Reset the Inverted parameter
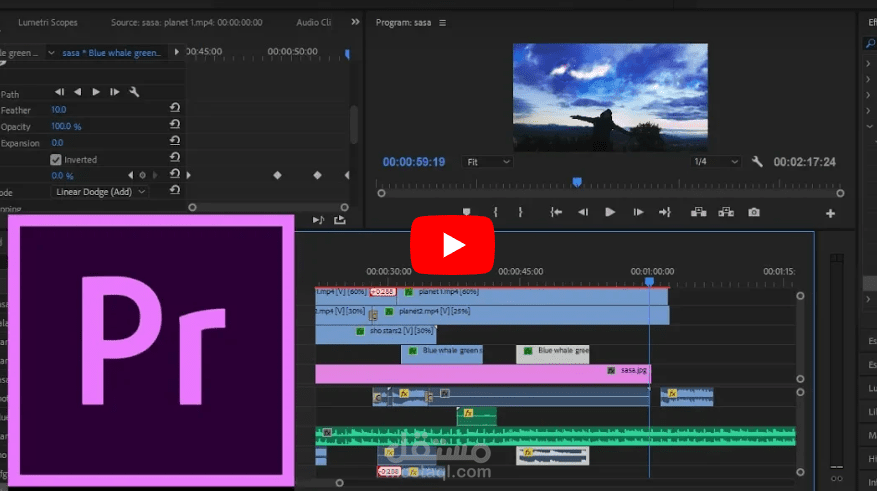877x491 pixels. pyautogui.click(x=175, y=157)
